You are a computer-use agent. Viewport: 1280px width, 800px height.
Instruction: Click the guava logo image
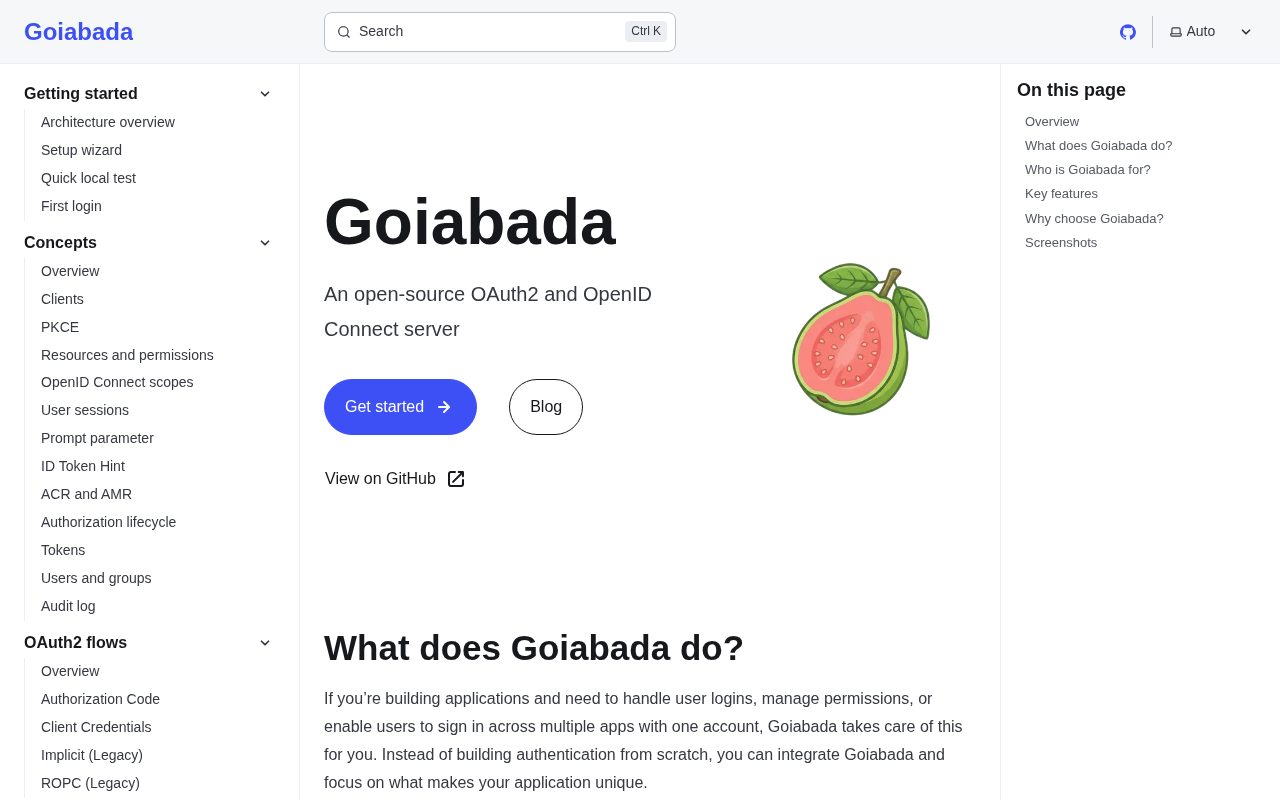point(860,339)
